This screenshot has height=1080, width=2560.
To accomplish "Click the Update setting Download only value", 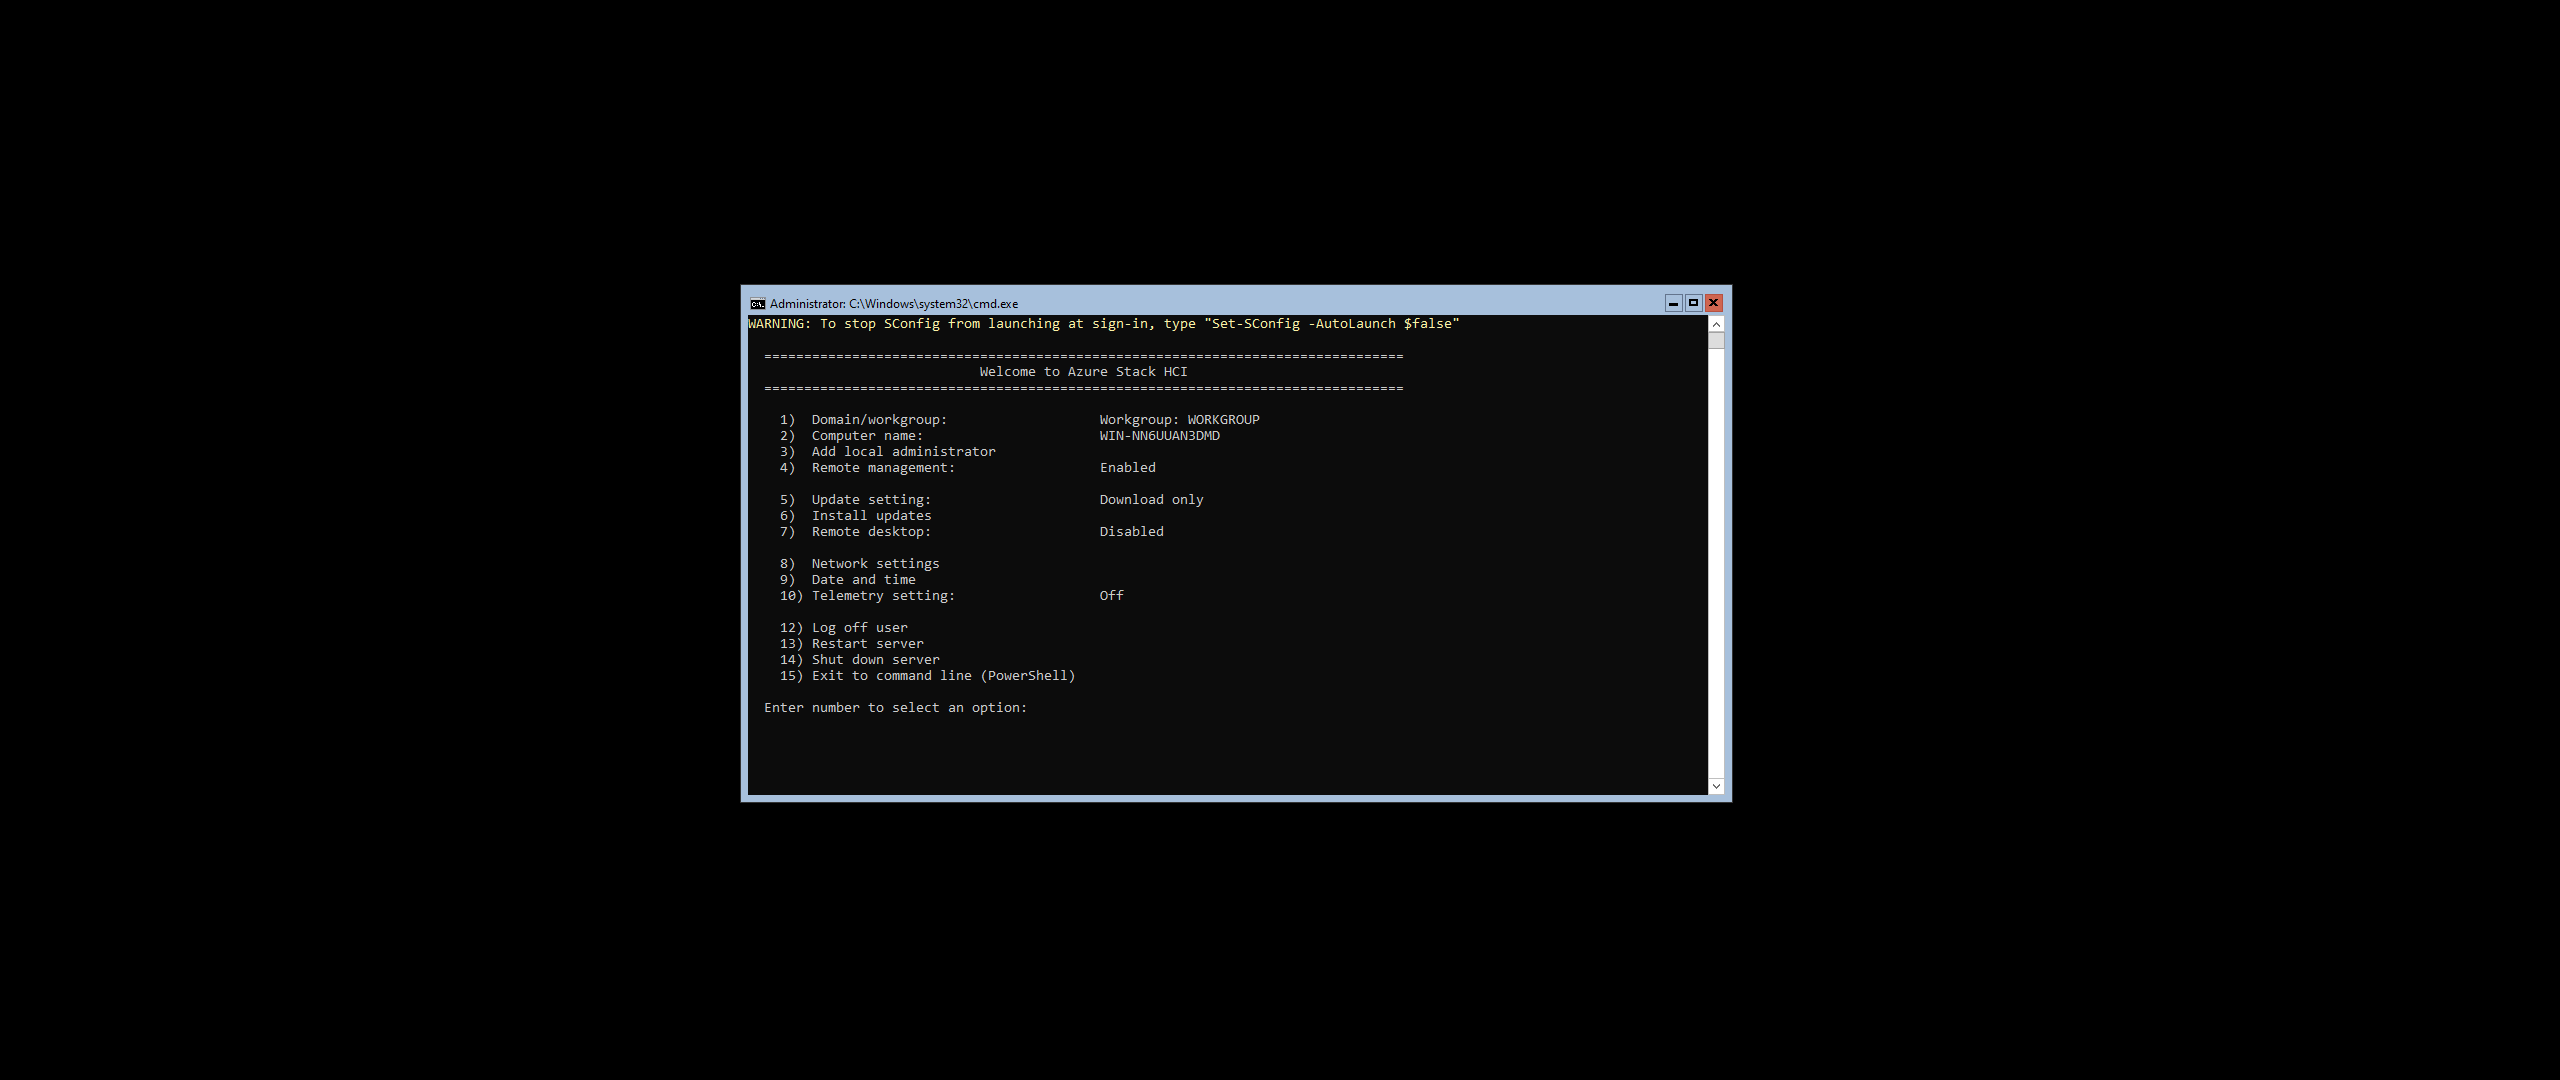I will pyautogui.click(x=1151, y=500).
